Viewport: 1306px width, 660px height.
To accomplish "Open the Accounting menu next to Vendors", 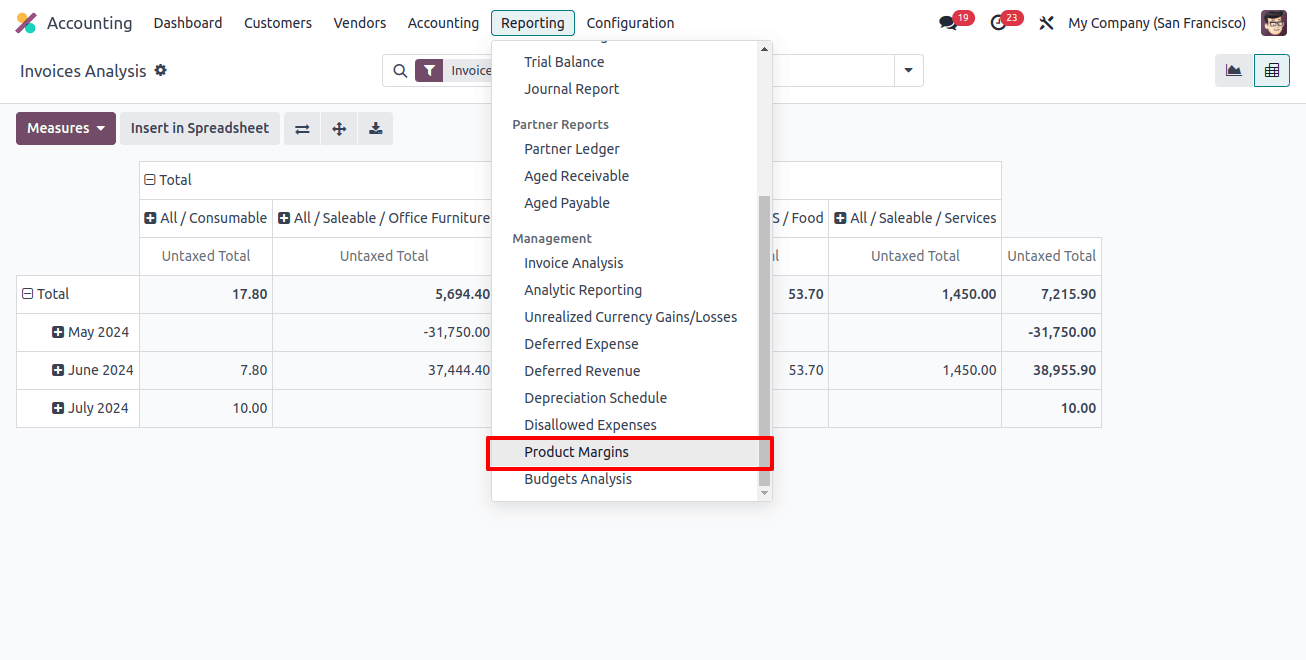I will pos(443,23).
